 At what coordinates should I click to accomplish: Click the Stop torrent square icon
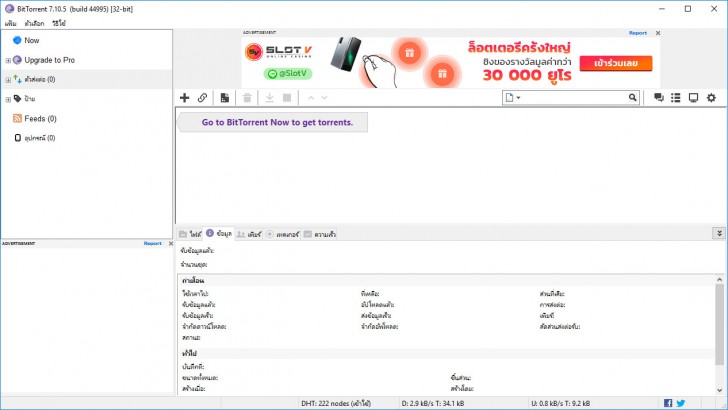[287, 98]
